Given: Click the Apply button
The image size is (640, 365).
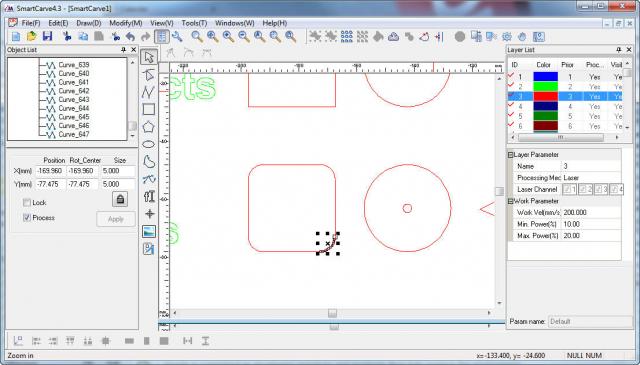Looking at the screenshot, I should pyautogui.click(x=116, y=219).
